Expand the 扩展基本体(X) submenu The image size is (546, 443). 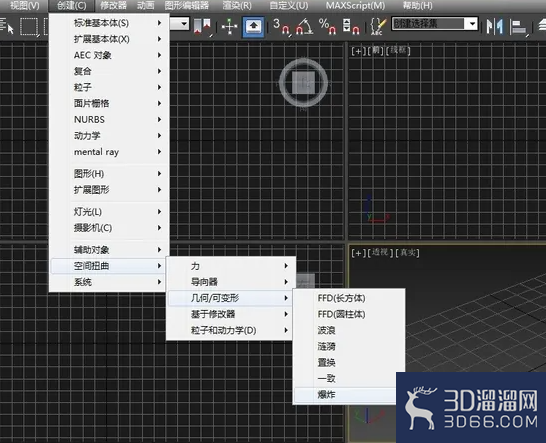[109, 39]
